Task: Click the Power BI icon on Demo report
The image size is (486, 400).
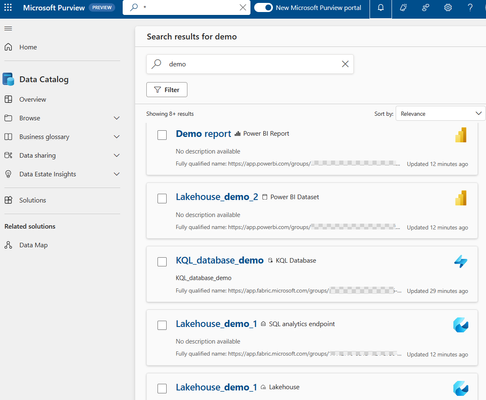Action: (461, 135)
